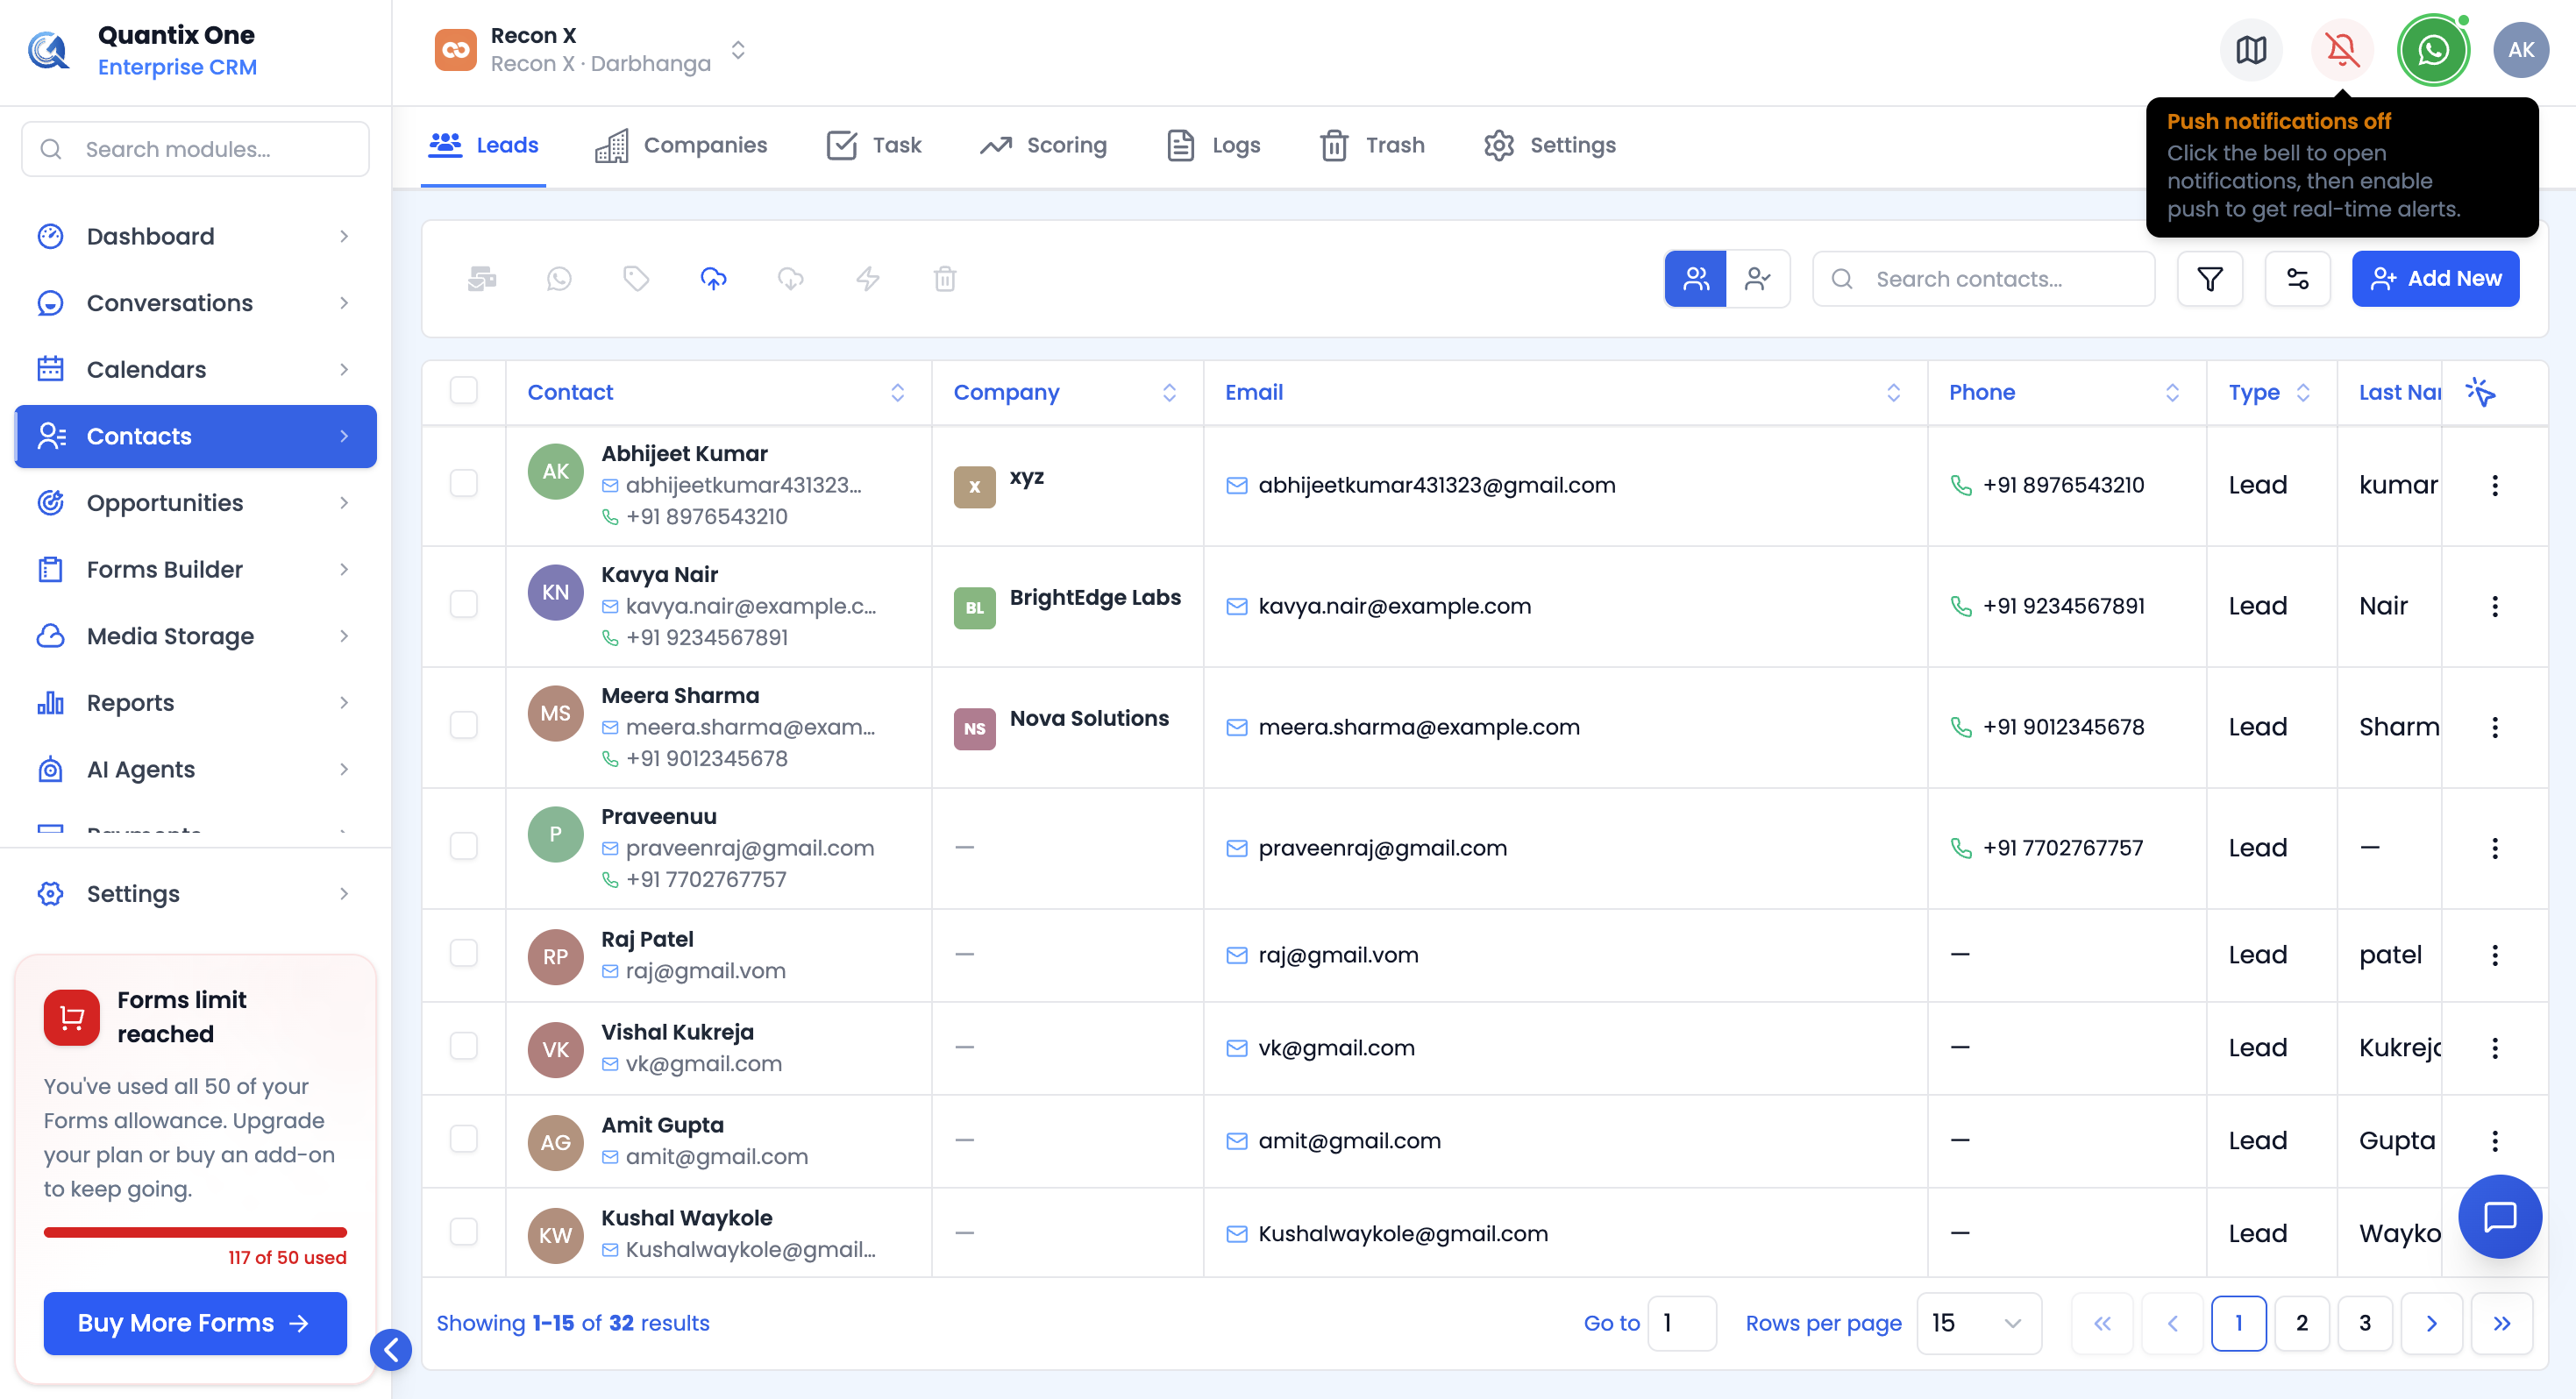Viewport: 2576px width, 1399px height.
Task: Click the Search contacts field
Action: point(1983,279)
